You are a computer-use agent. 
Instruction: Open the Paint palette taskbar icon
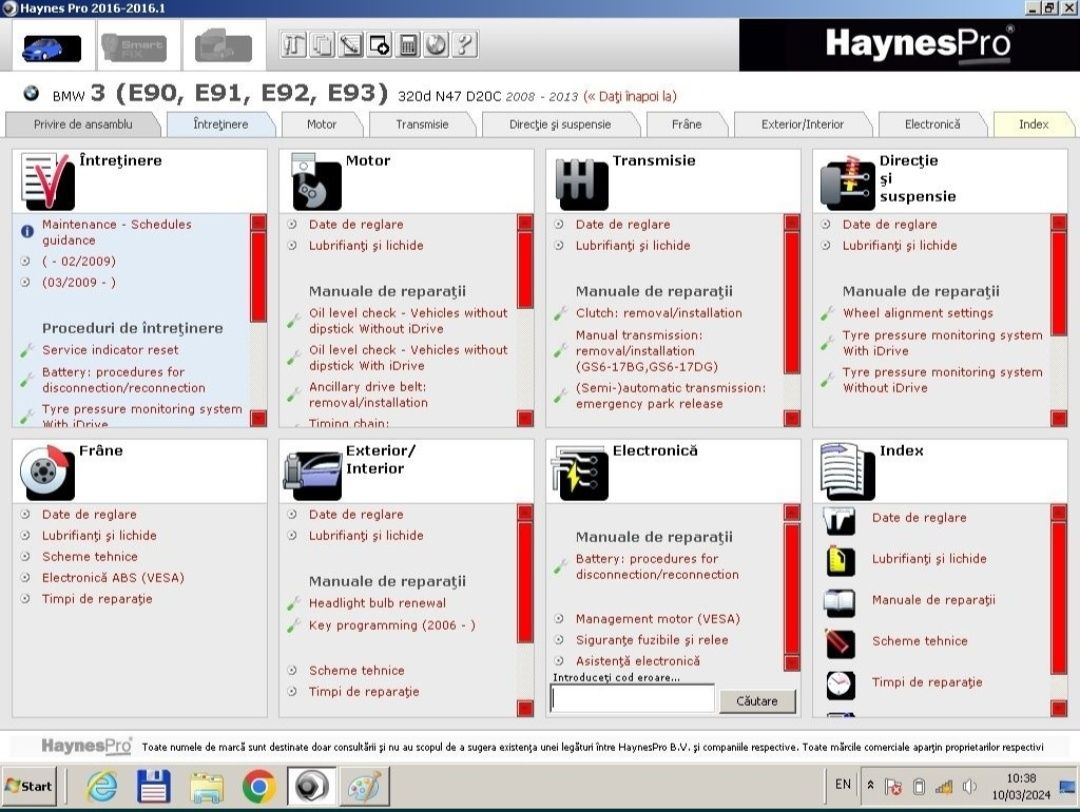pos(364,787)
